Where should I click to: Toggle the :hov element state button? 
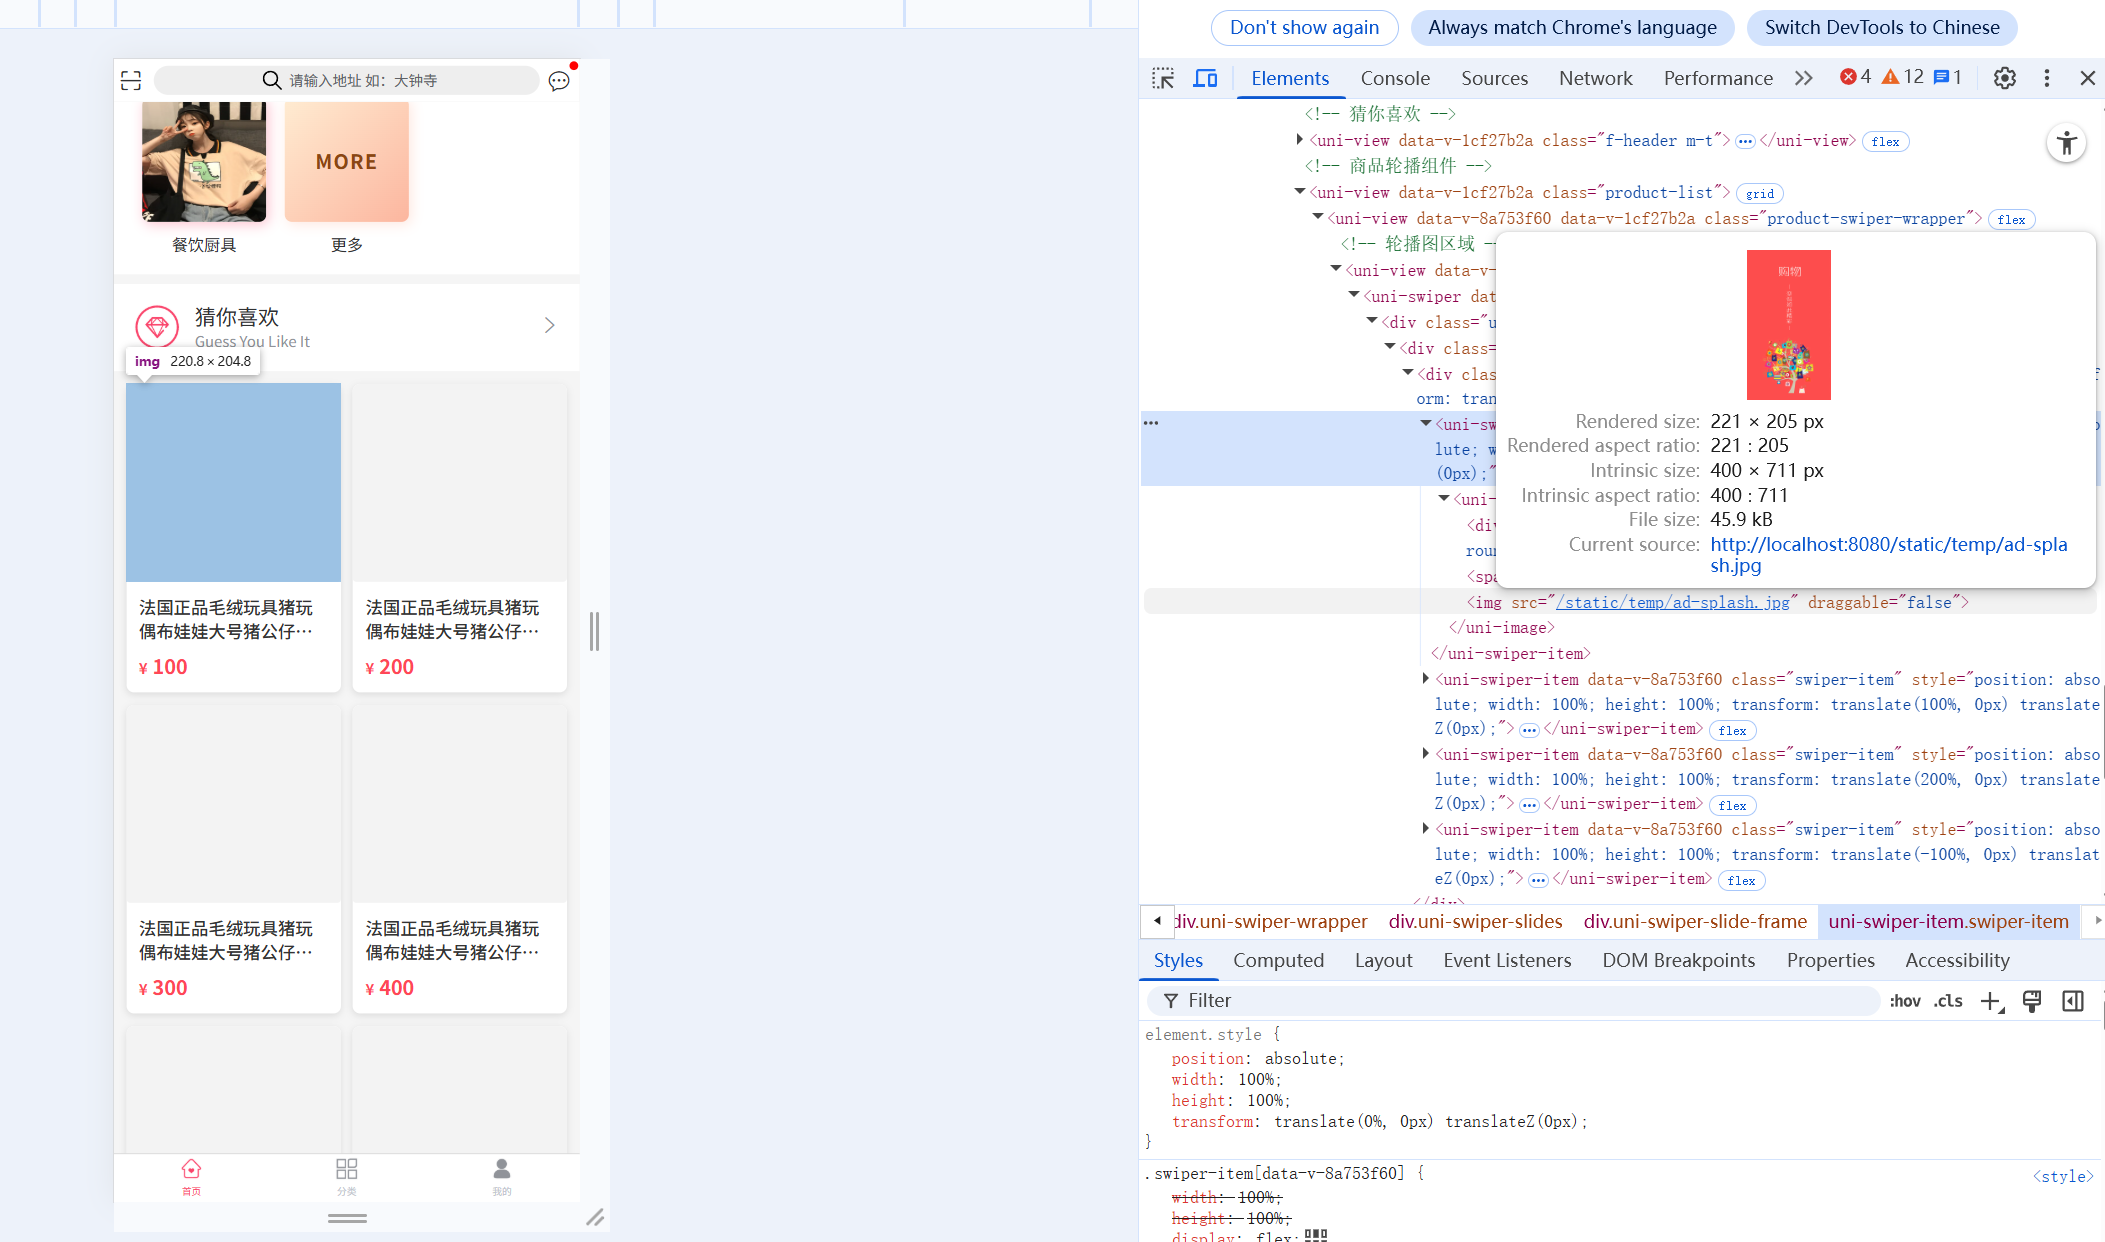[1904, 1001]
